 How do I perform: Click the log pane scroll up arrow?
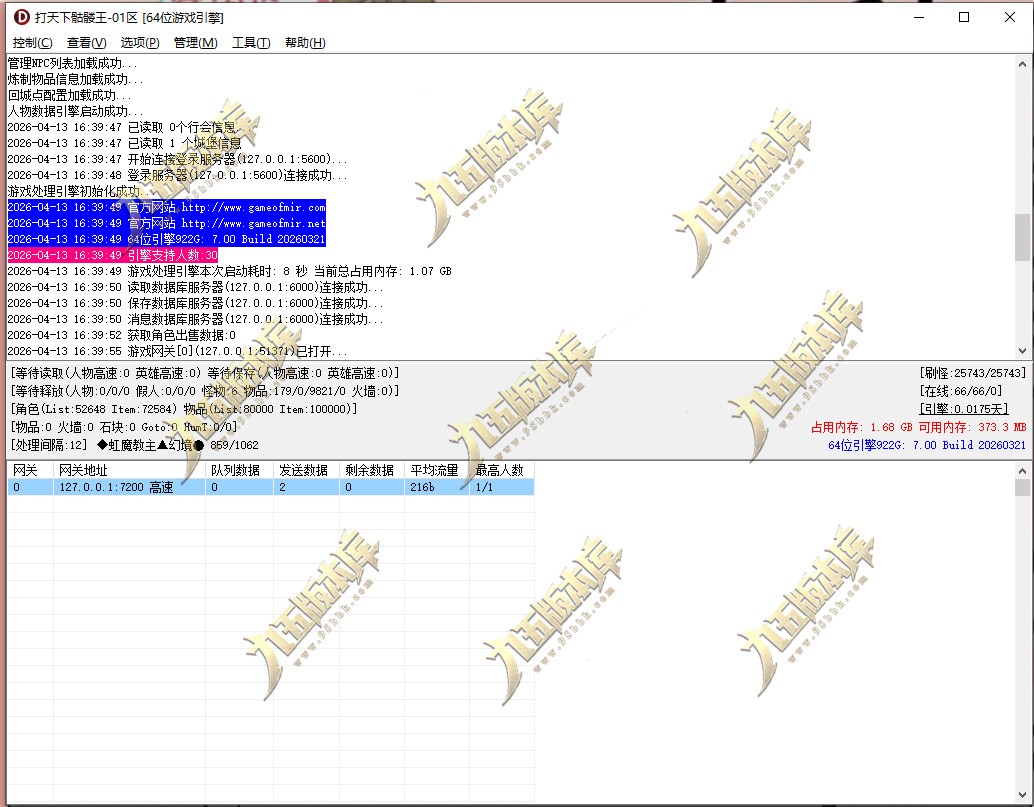(1022, 64)
